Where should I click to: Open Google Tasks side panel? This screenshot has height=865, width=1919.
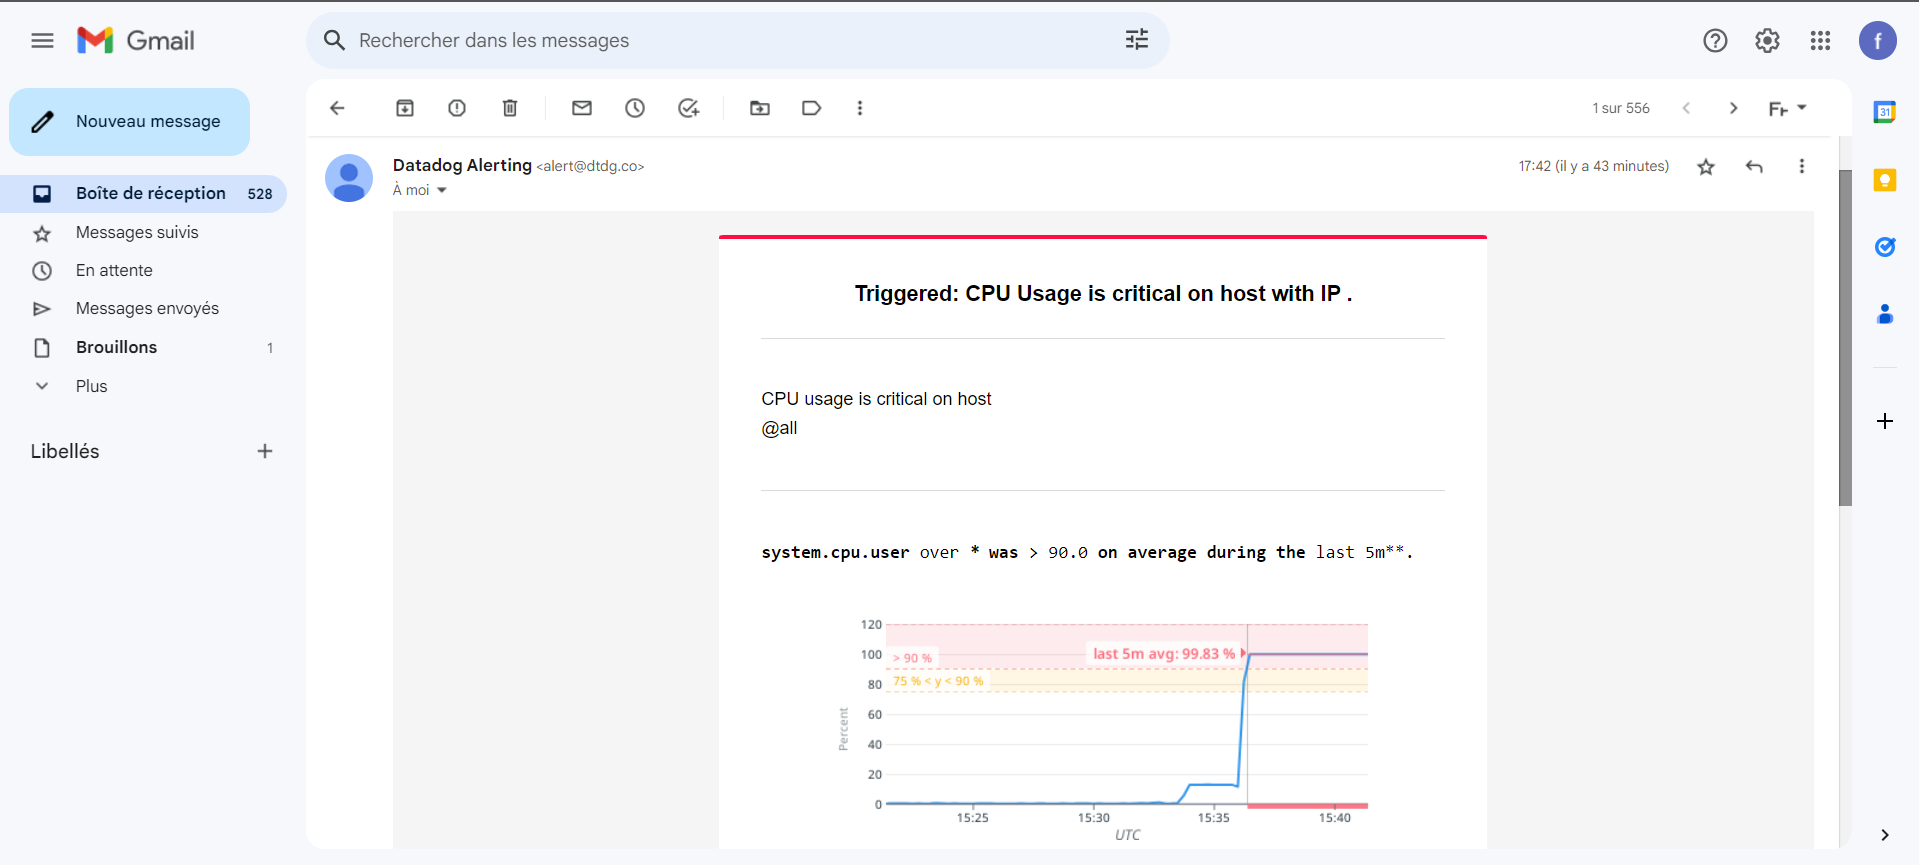point(1885,247)
